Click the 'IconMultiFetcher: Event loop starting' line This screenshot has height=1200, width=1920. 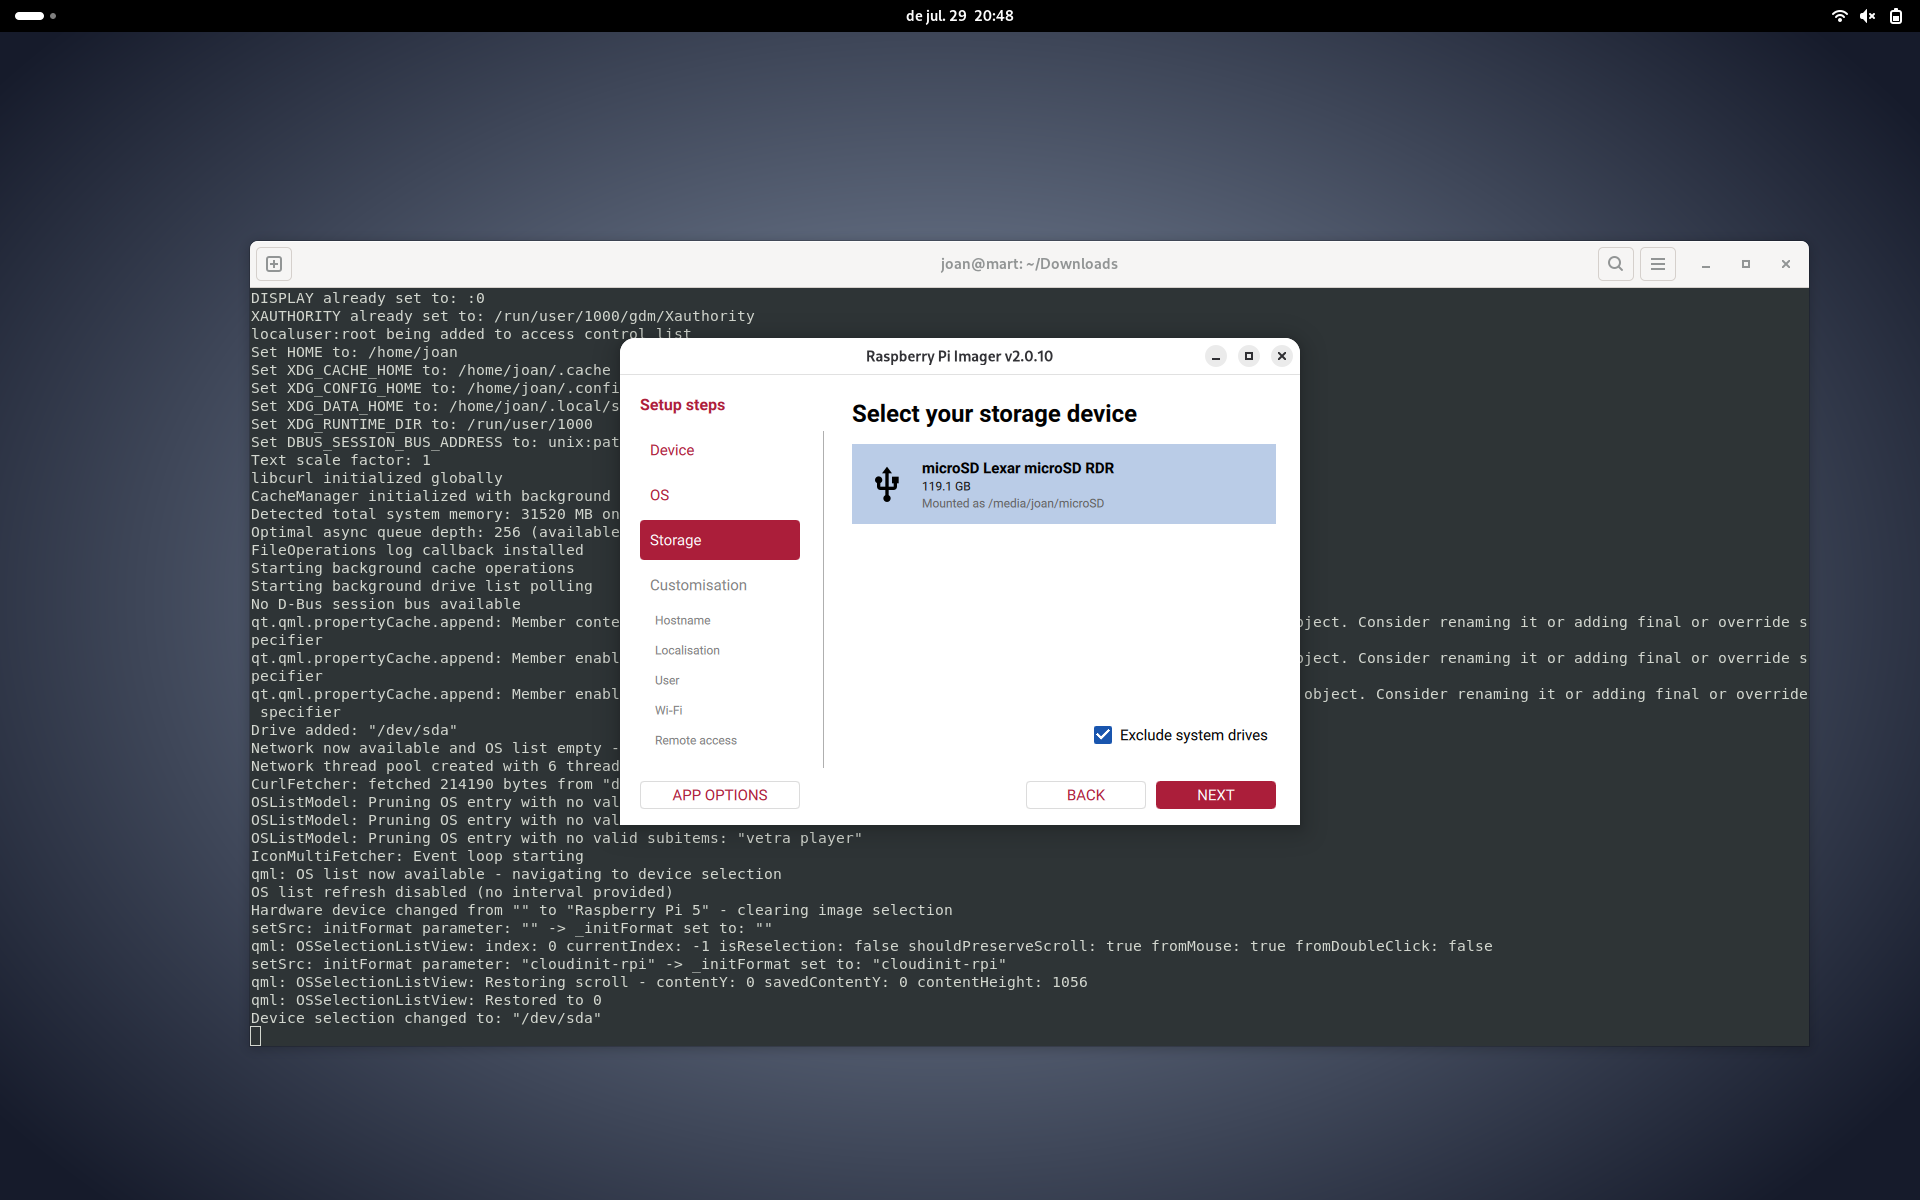(417, 856)
